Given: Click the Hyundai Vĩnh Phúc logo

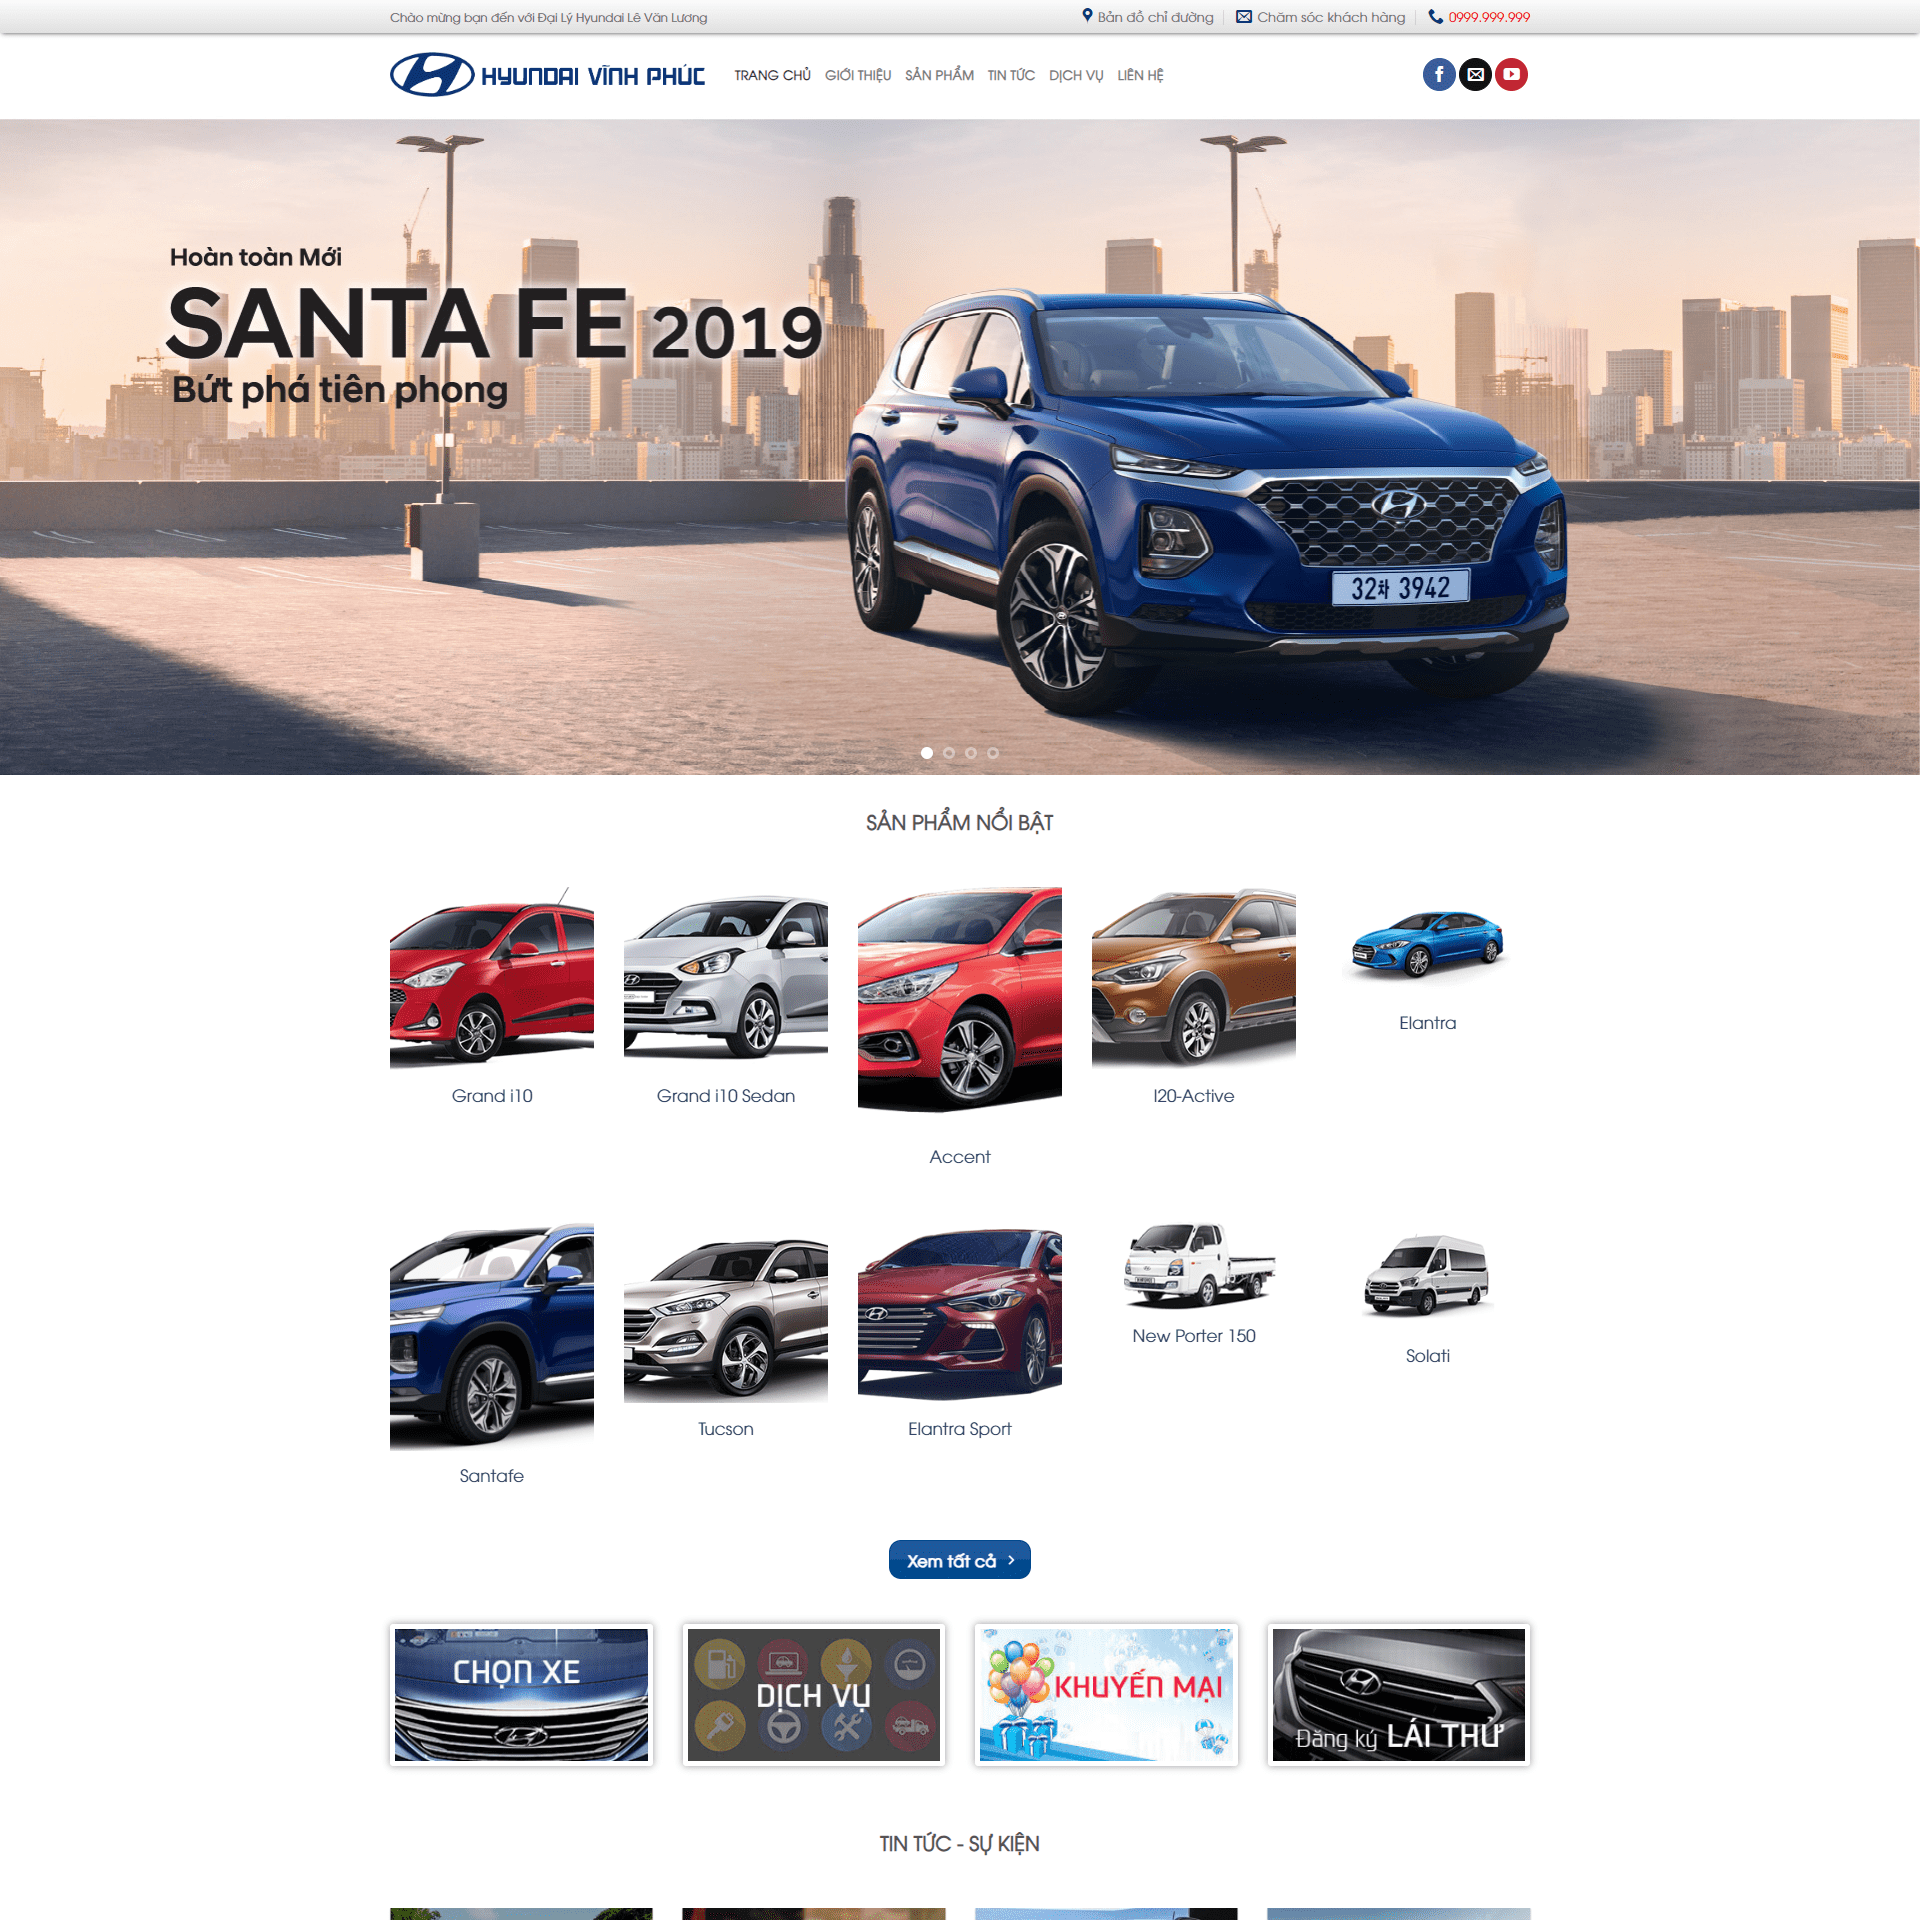Looking at the screenshot, I should point(547,75).
